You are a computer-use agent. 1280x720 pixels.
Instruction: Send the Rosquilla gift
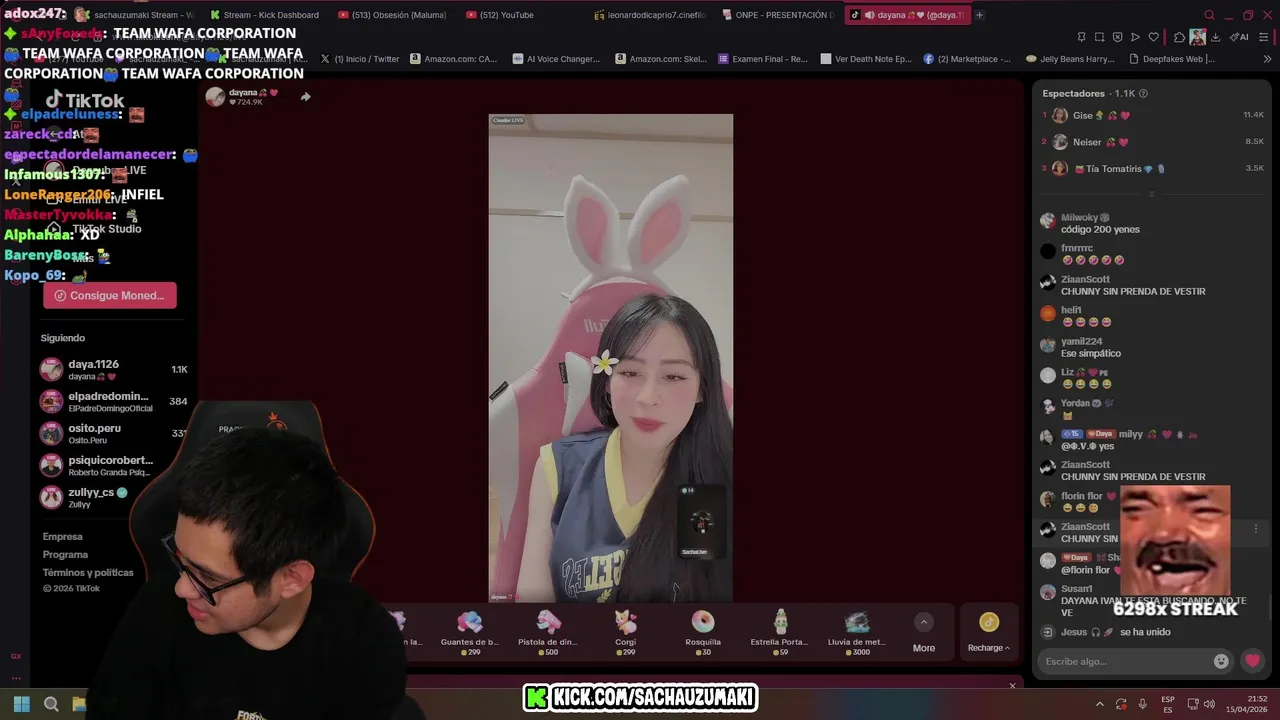703,634
